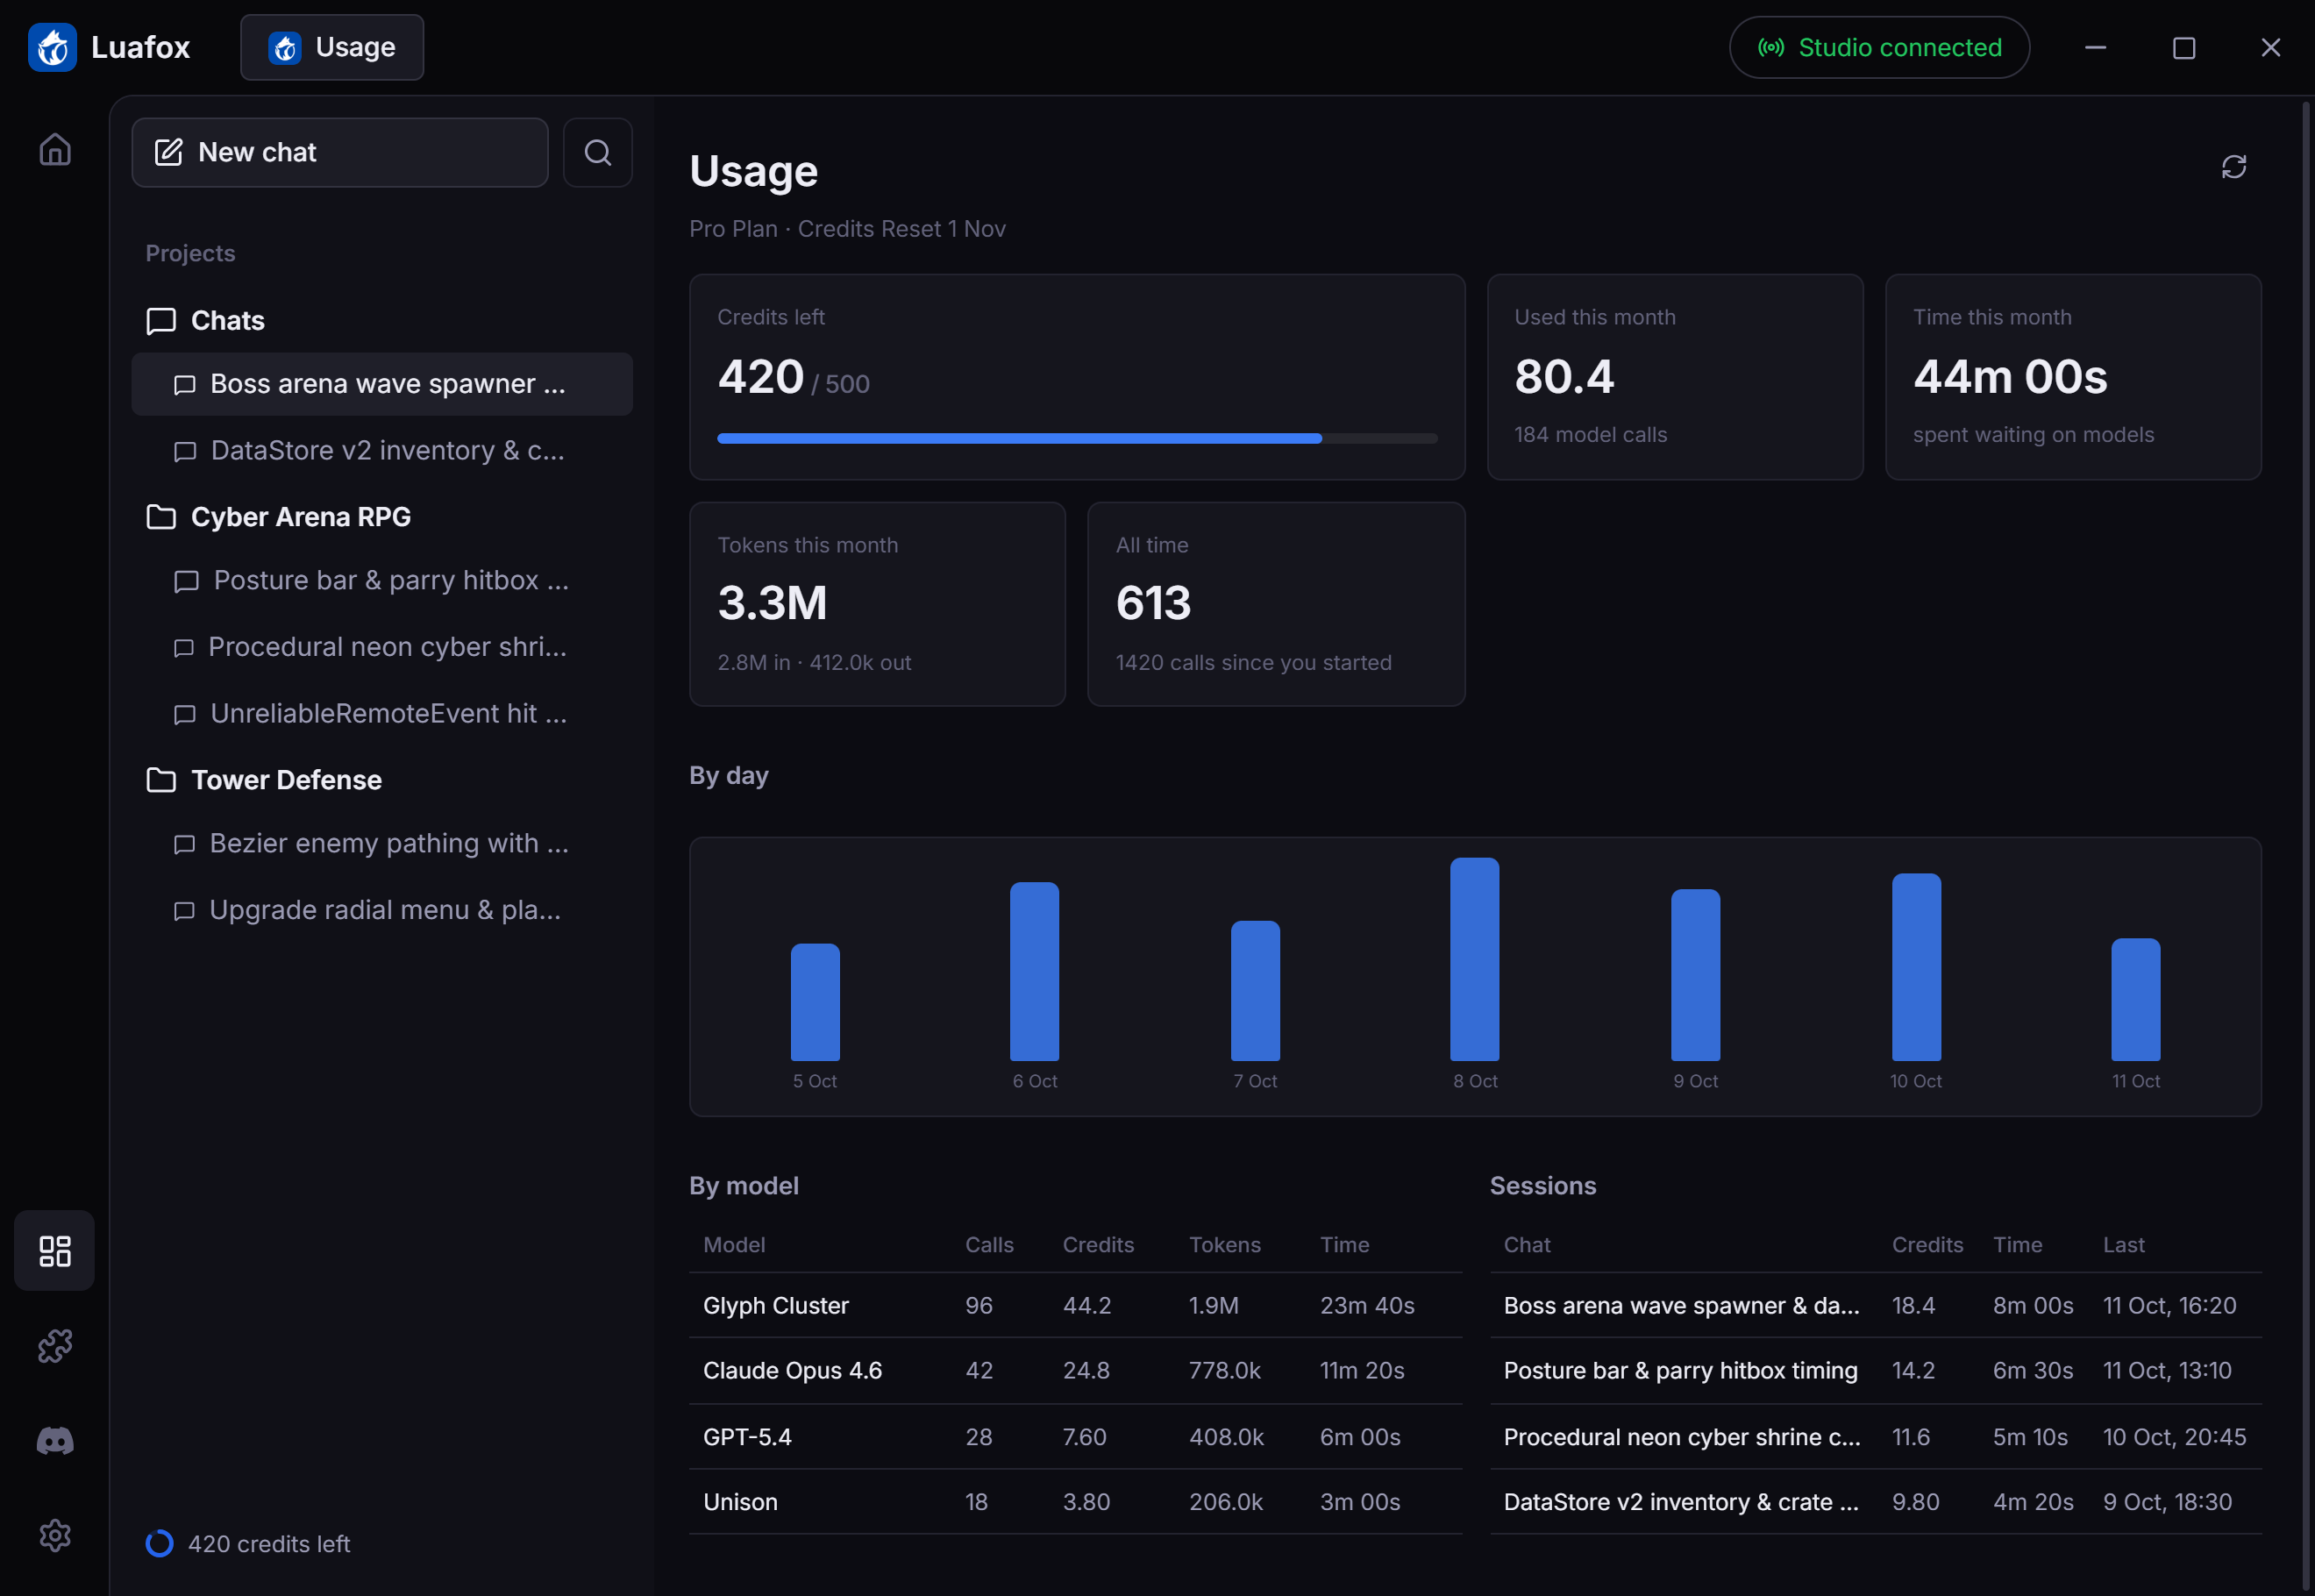Click the search icon beside New chat
This screenshot has width=2315, height=1596.
click(597, 152)
